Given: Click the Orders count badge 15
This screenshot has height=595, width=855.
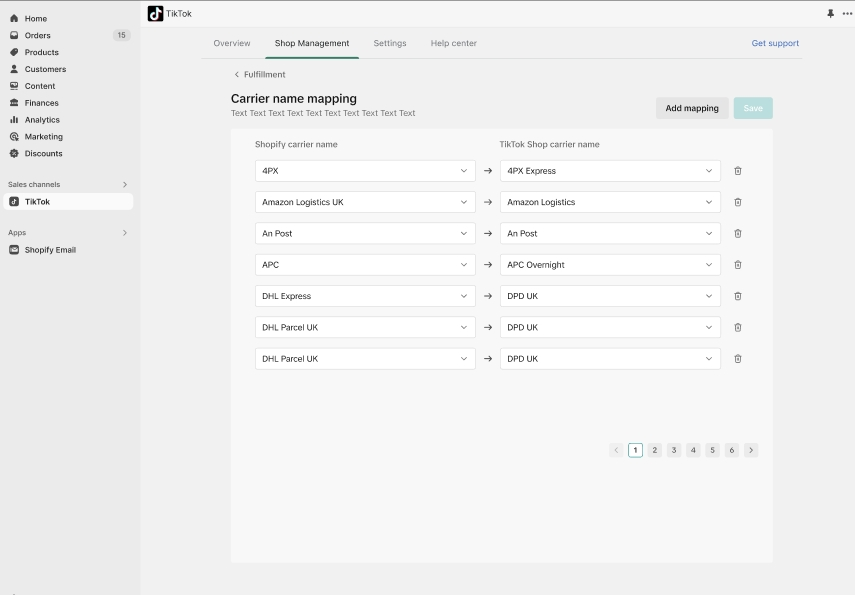Looking at the screenshot, I should click(x=121, y=35).
